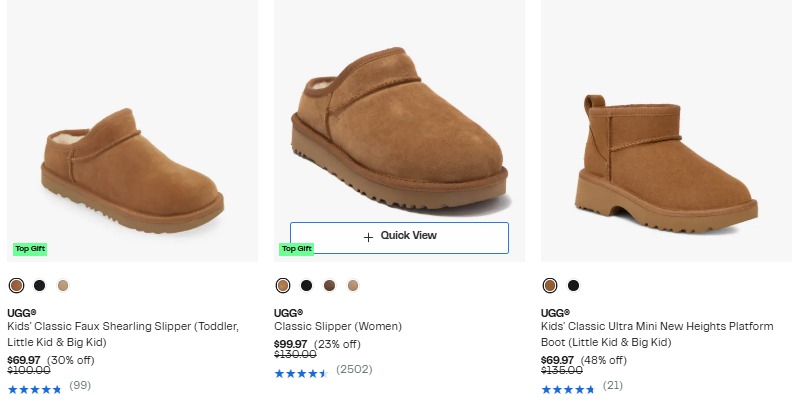Open the 21 reviews for platform boot
The height and width of the screenshot is (406, 793).
point(612,385)
